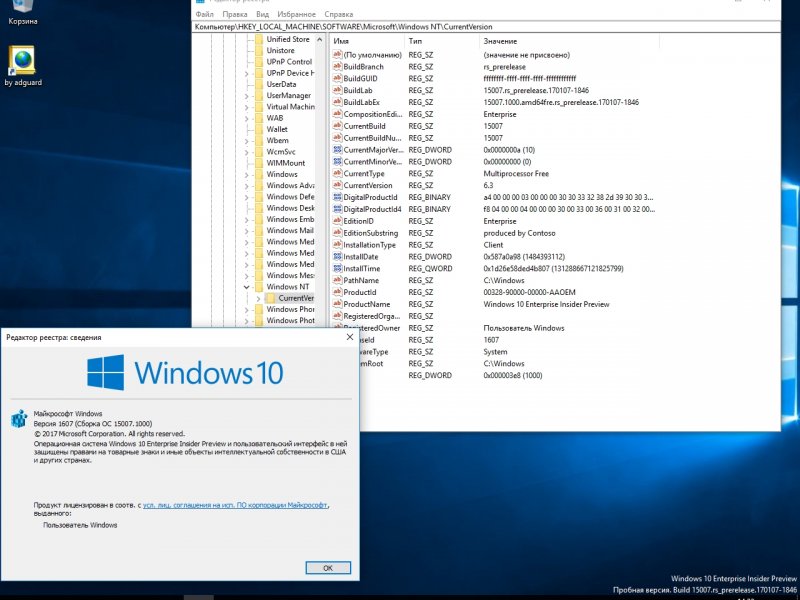Click the "Multiprocessor Free" value data
This screenshot has height=600, width=800.
pyautogui.click(x=516, y=173)
